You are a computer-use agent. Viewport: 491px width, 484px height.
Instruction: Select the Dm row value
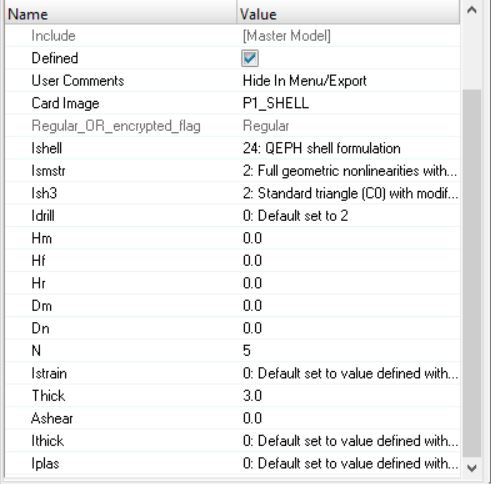tap(349, 306)
